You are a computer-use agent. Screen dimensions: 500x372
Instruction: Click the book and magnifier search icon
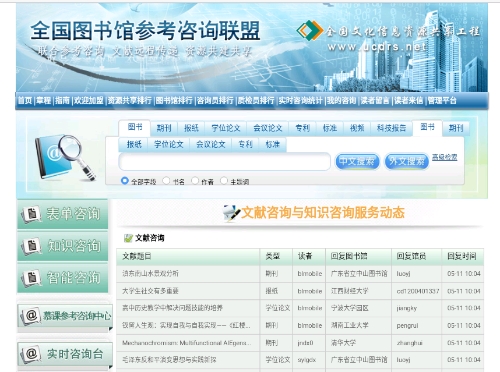[65, 158]
